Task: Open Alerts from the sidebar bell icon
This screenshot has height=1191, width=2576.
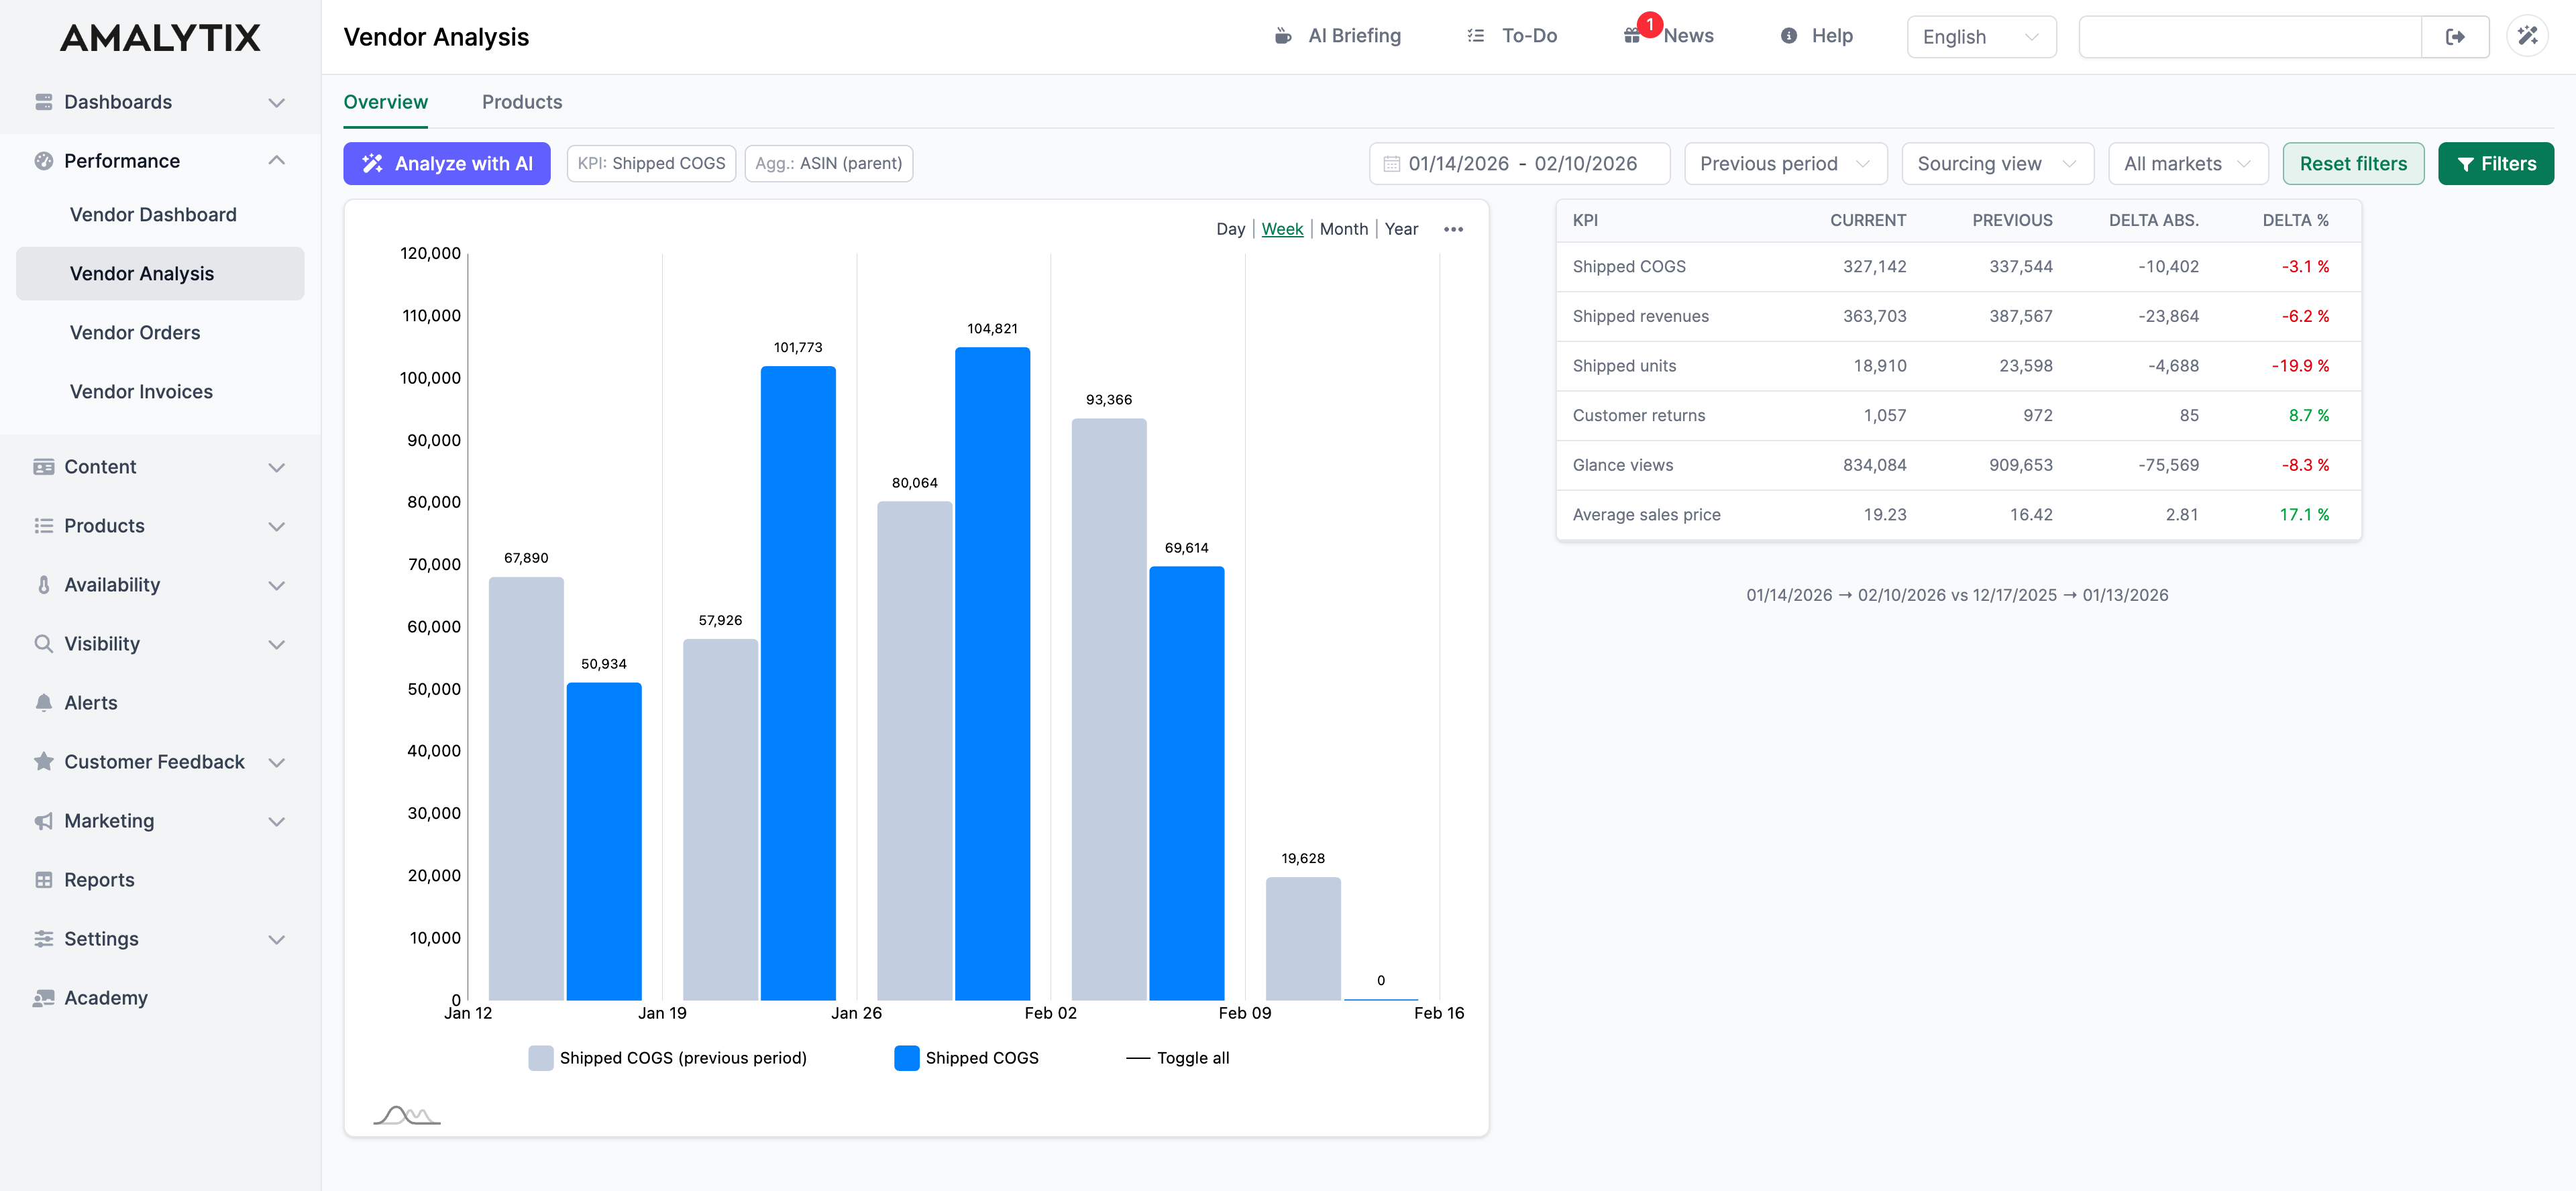Action: pos(90,702)
